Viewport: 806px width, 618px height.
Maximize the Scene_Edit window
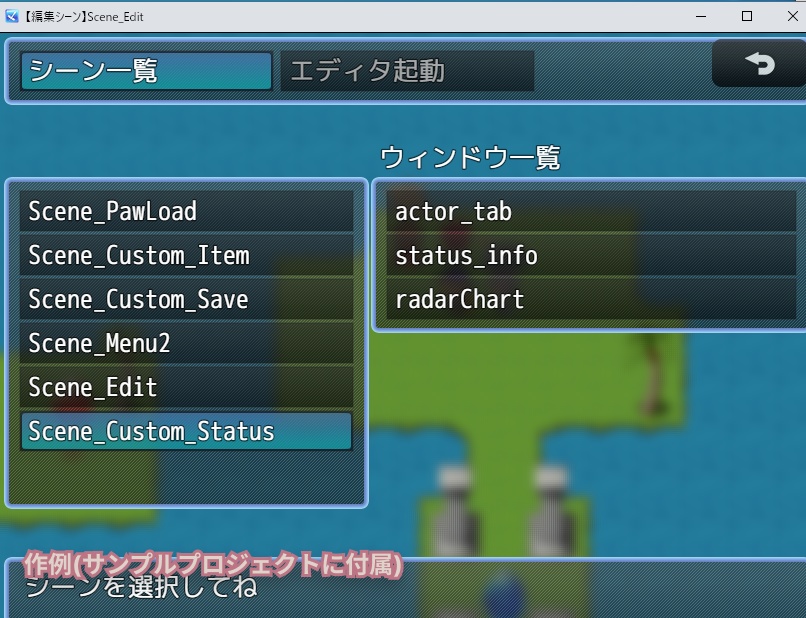coord(745,16)
